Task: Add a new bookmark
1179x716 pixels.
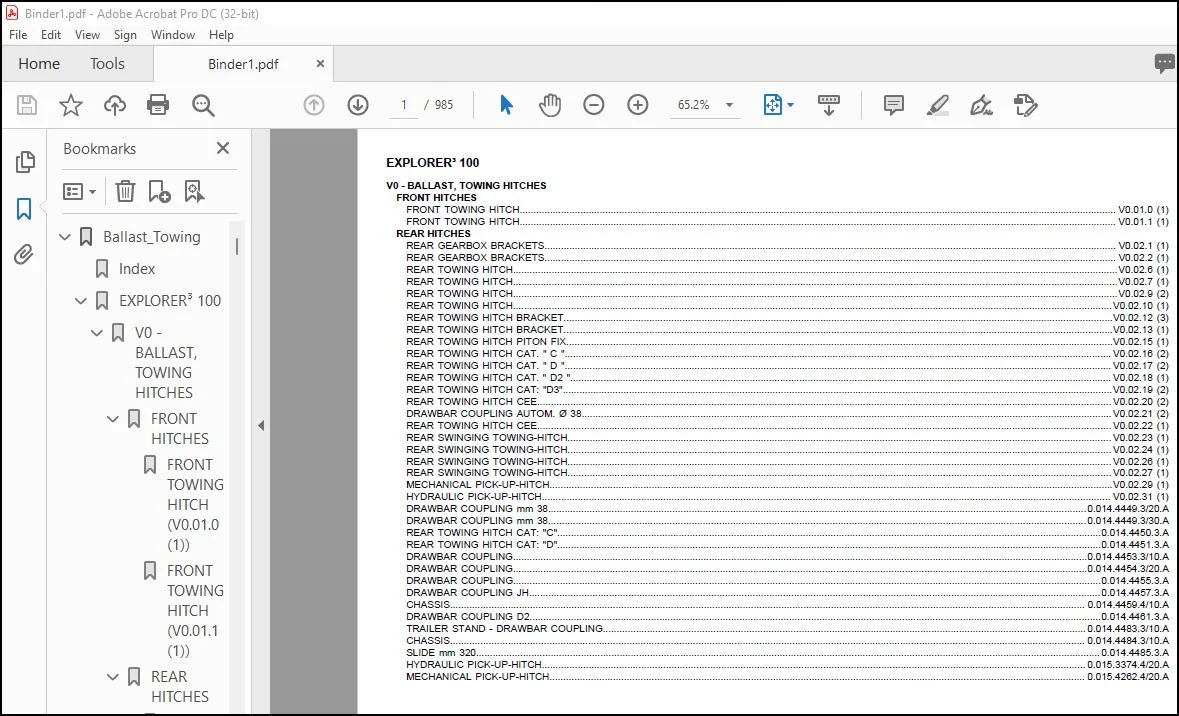Action: [x=159, y=192]
